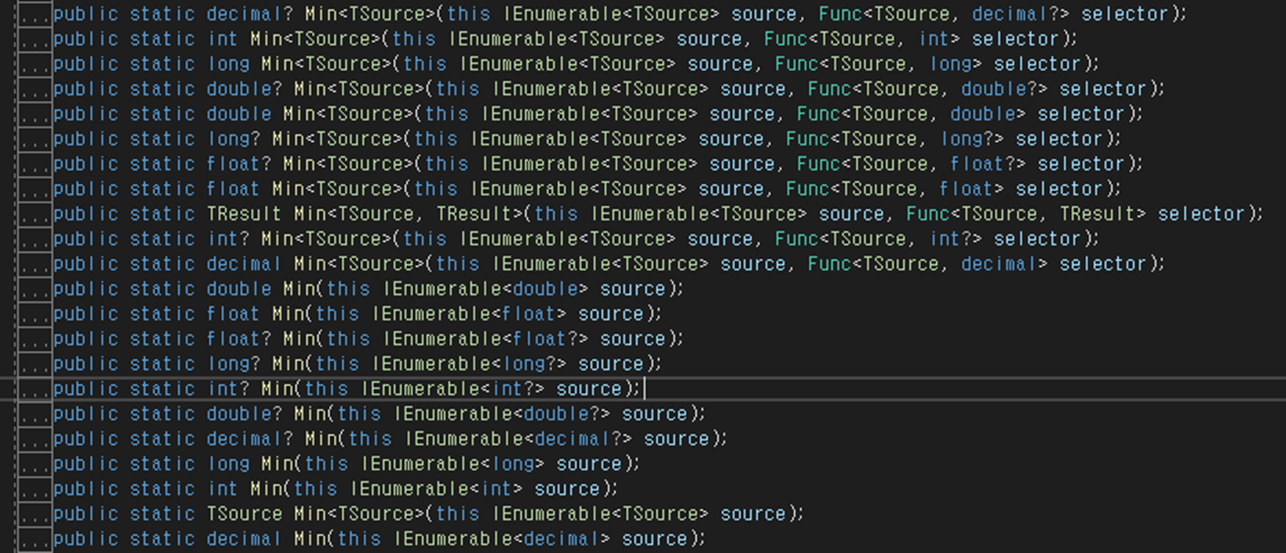The height and width of the screenshot is (553, 1286).
Task: Expand the '...' box before 'long Min<TSource>' selector line
Action: click(36, 65)
